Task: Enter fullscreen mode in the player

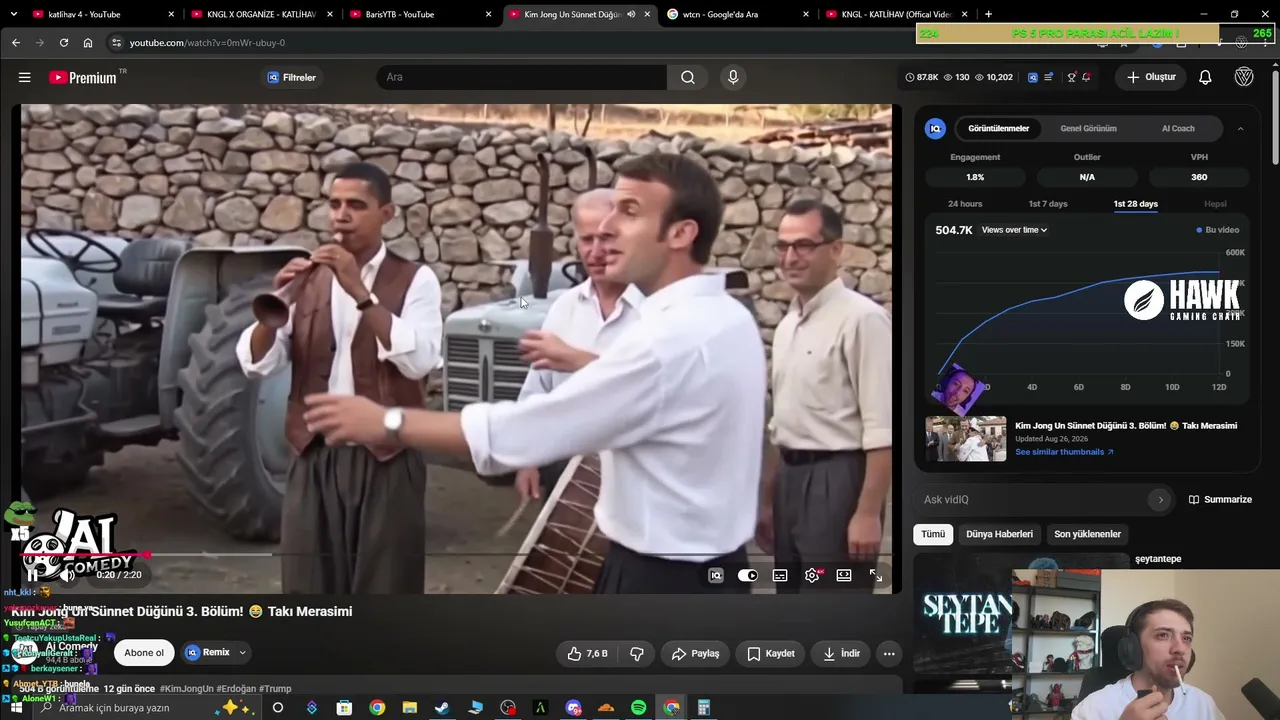Action: click(x=876, y=575)
